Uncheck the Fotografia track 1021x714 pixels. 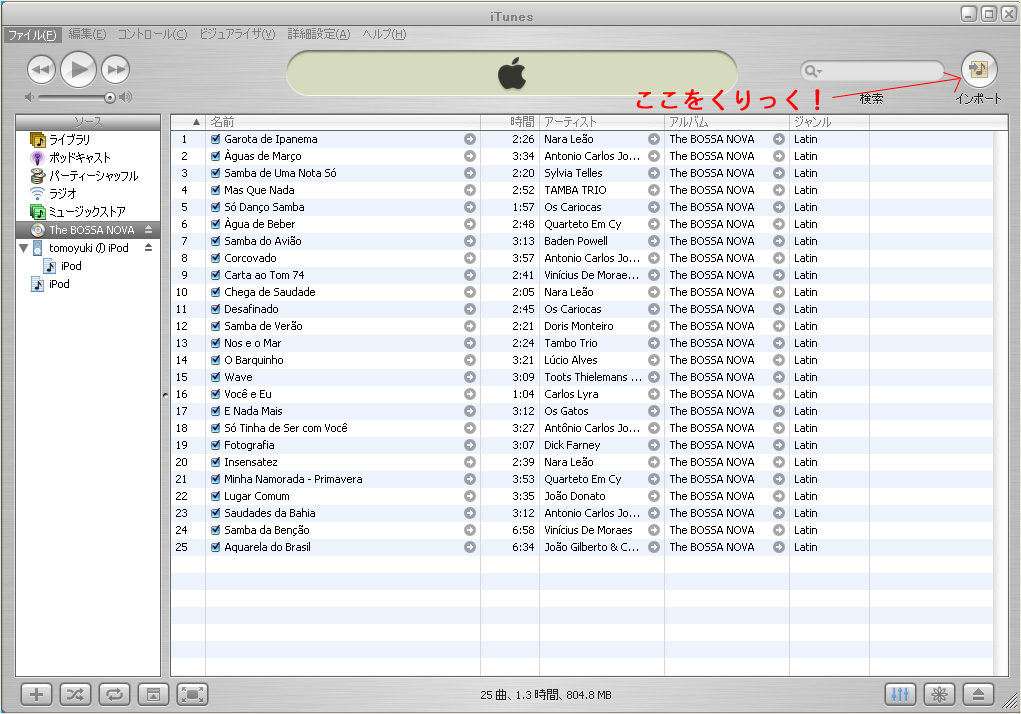click(216, 445)
